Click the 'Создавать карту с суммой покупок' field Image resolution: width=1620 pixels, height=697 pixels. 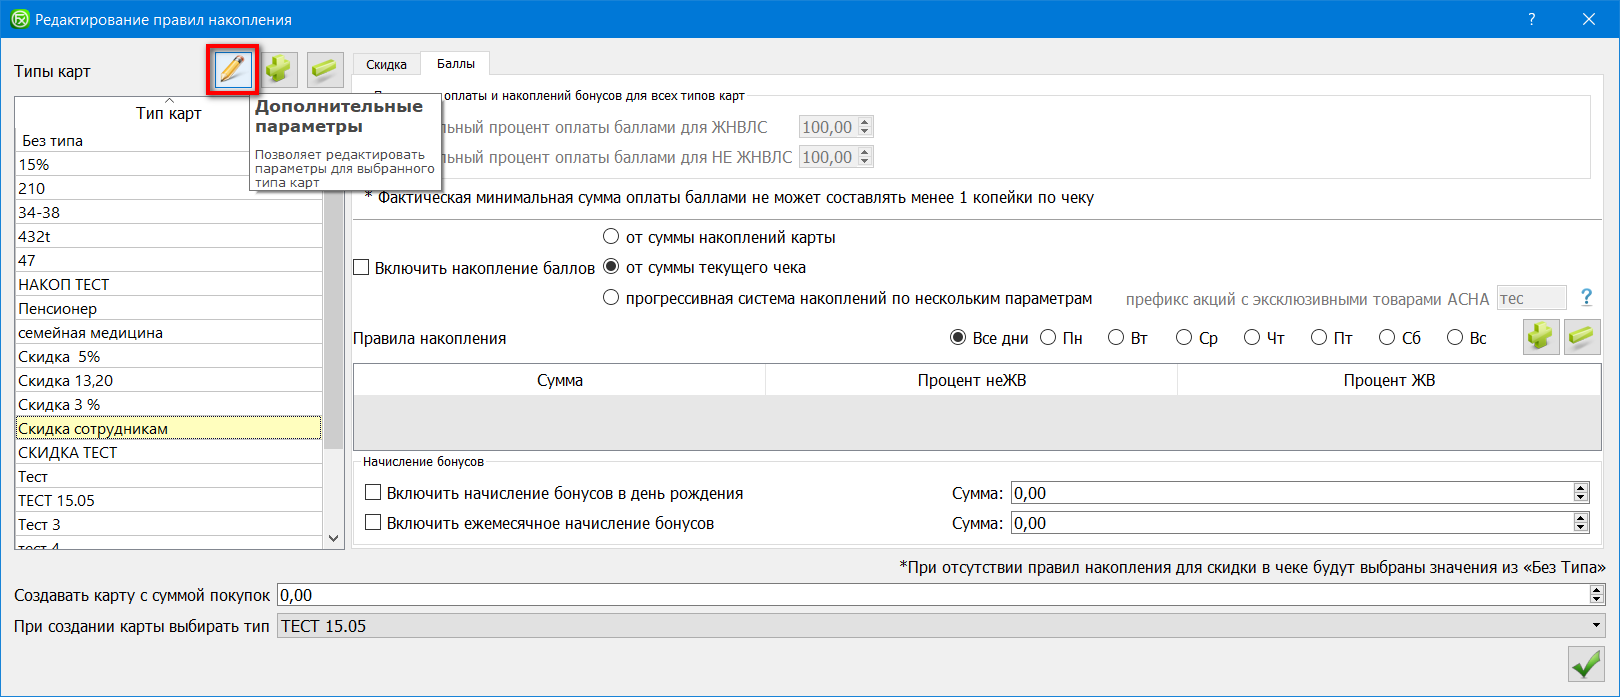(x=930, y=595)
